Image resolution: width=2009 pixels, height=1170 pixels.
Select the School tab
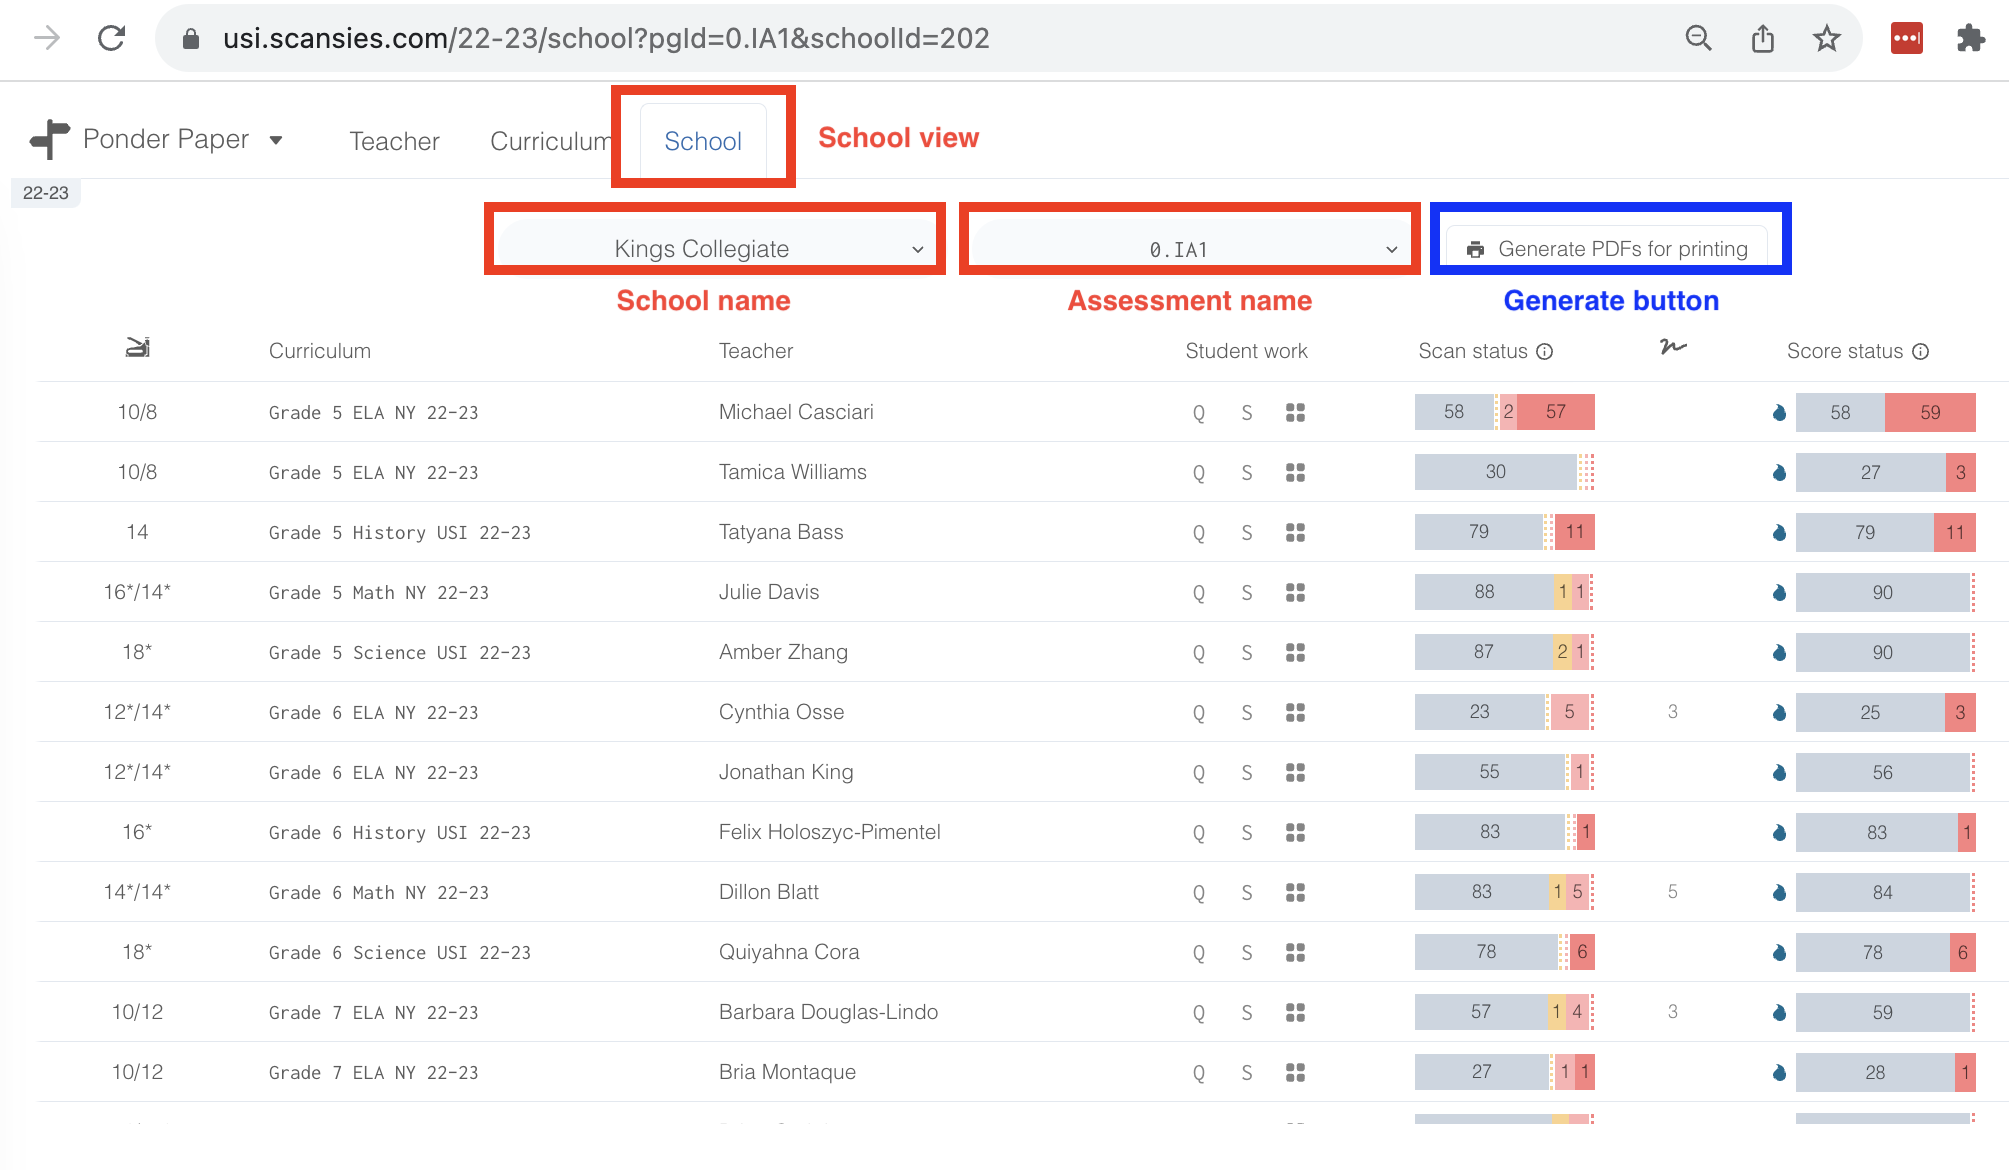coord(703,141)
